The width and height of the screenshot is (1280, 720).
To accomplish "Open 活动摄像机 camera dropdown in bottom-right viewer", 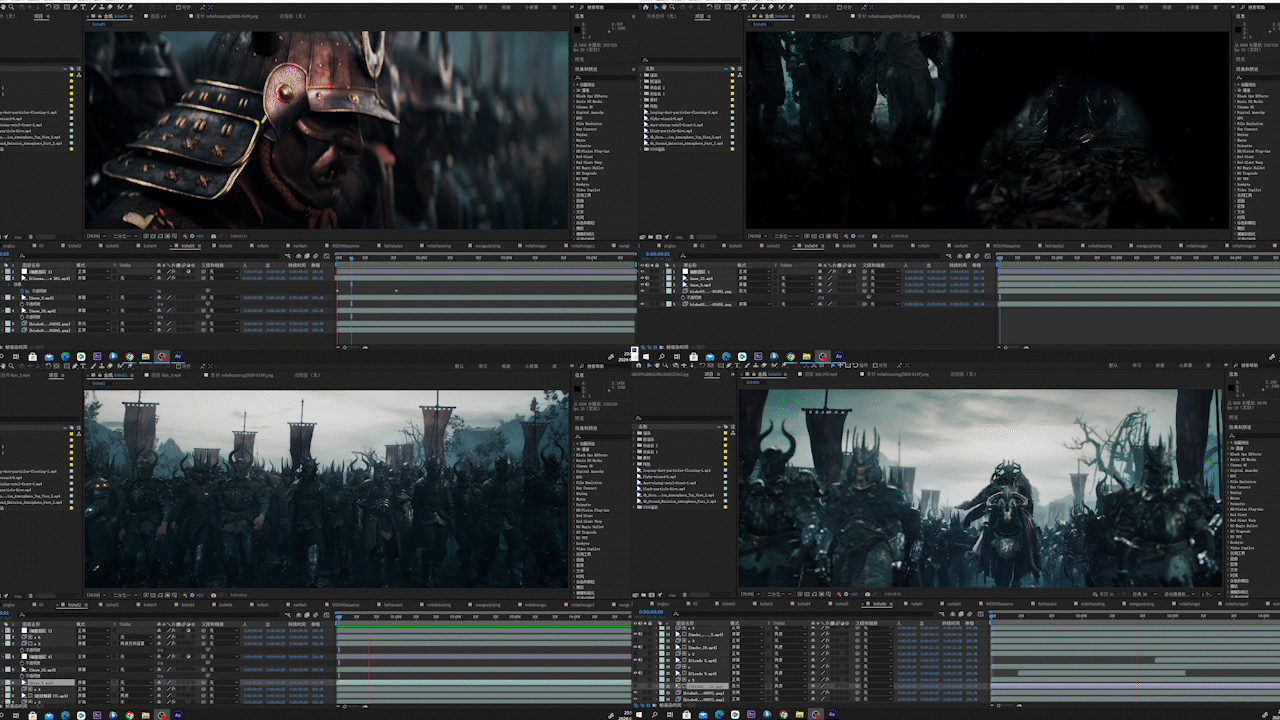I will pos(1179,594).
